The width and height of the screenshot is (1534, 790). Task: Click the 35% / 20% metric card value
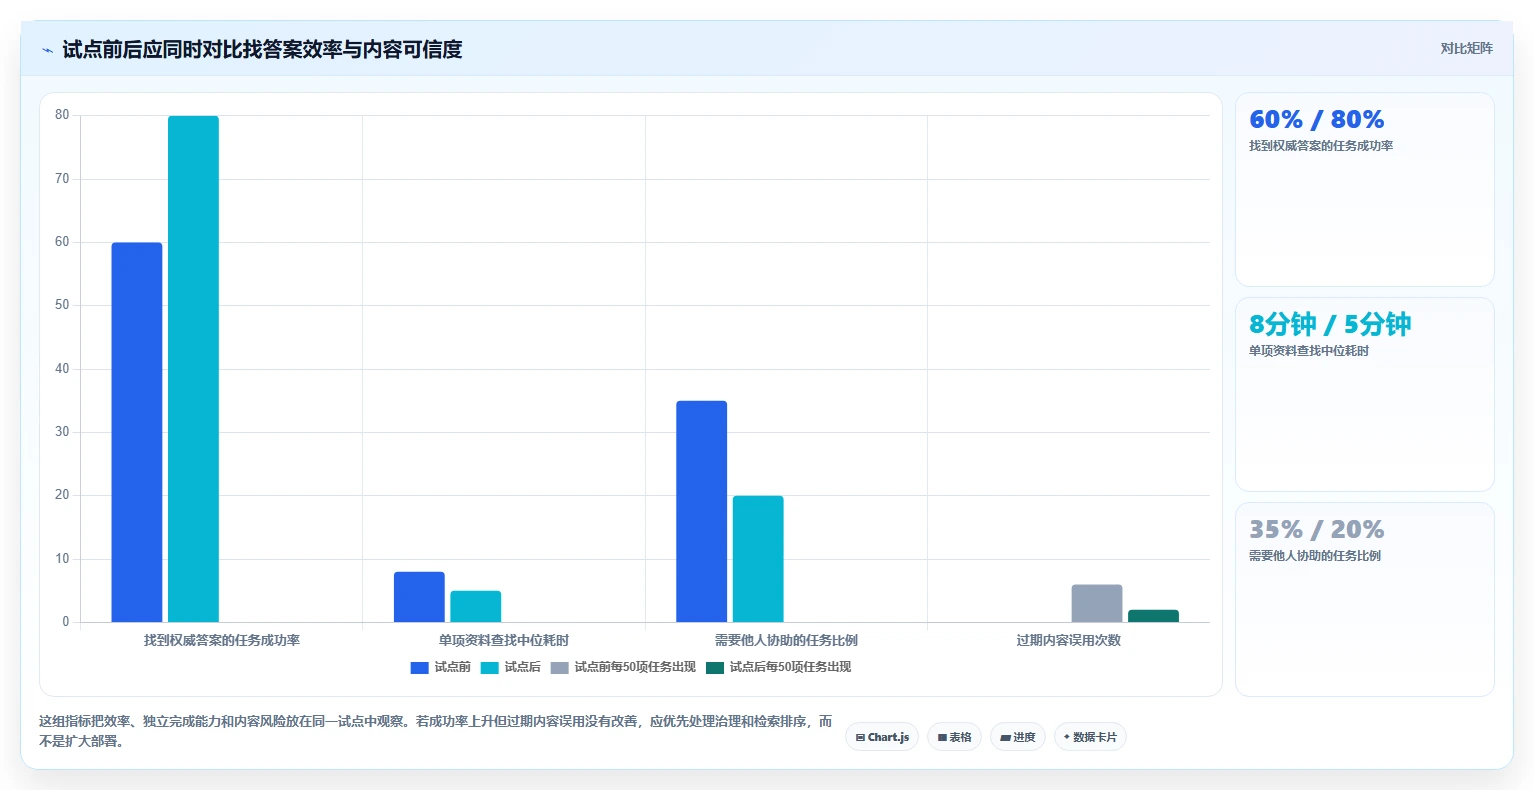[x=1316, y=530]
